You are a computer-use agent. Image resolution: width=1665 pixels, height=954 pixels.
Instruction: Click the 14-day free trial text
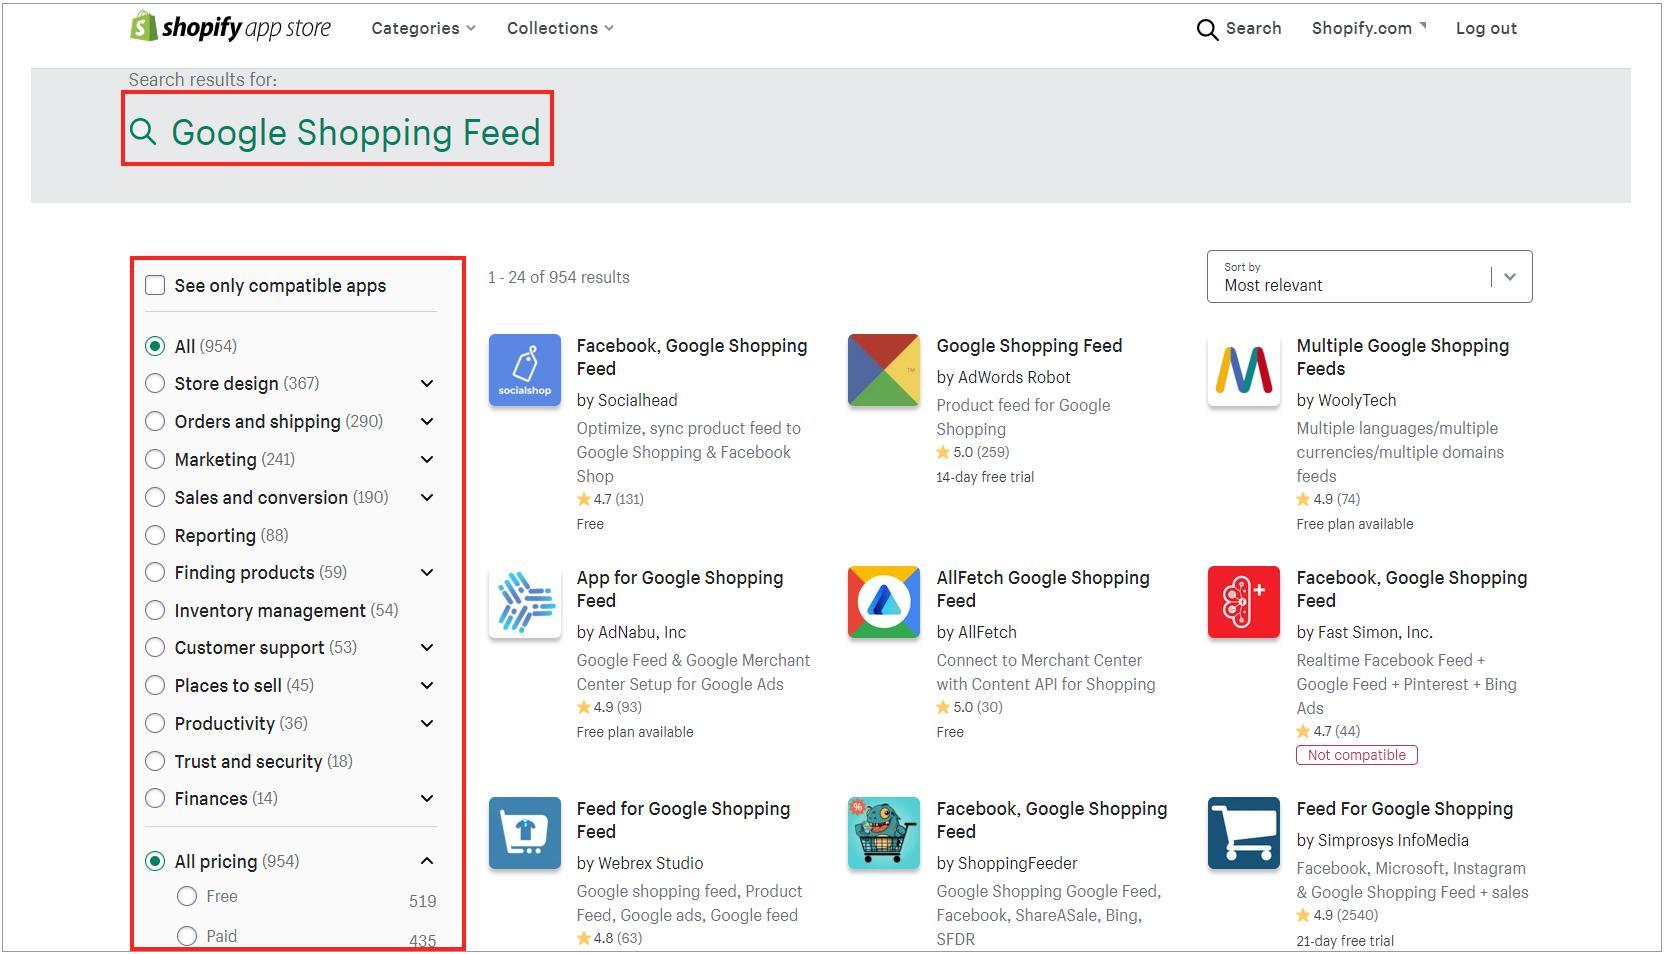[985, 477]
